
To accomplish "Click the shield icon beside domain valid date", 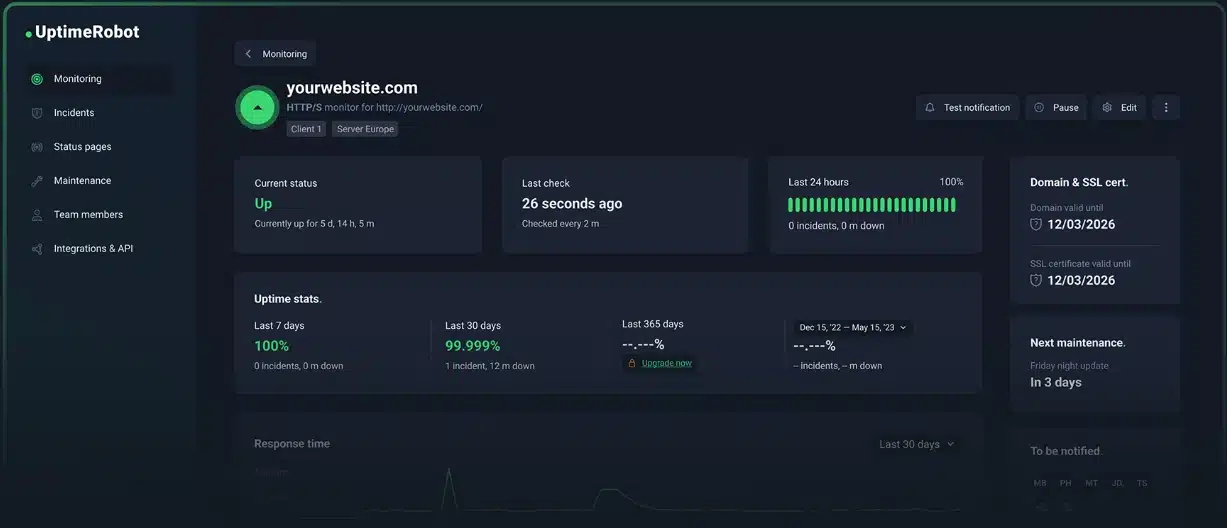I will (1036, 225).
